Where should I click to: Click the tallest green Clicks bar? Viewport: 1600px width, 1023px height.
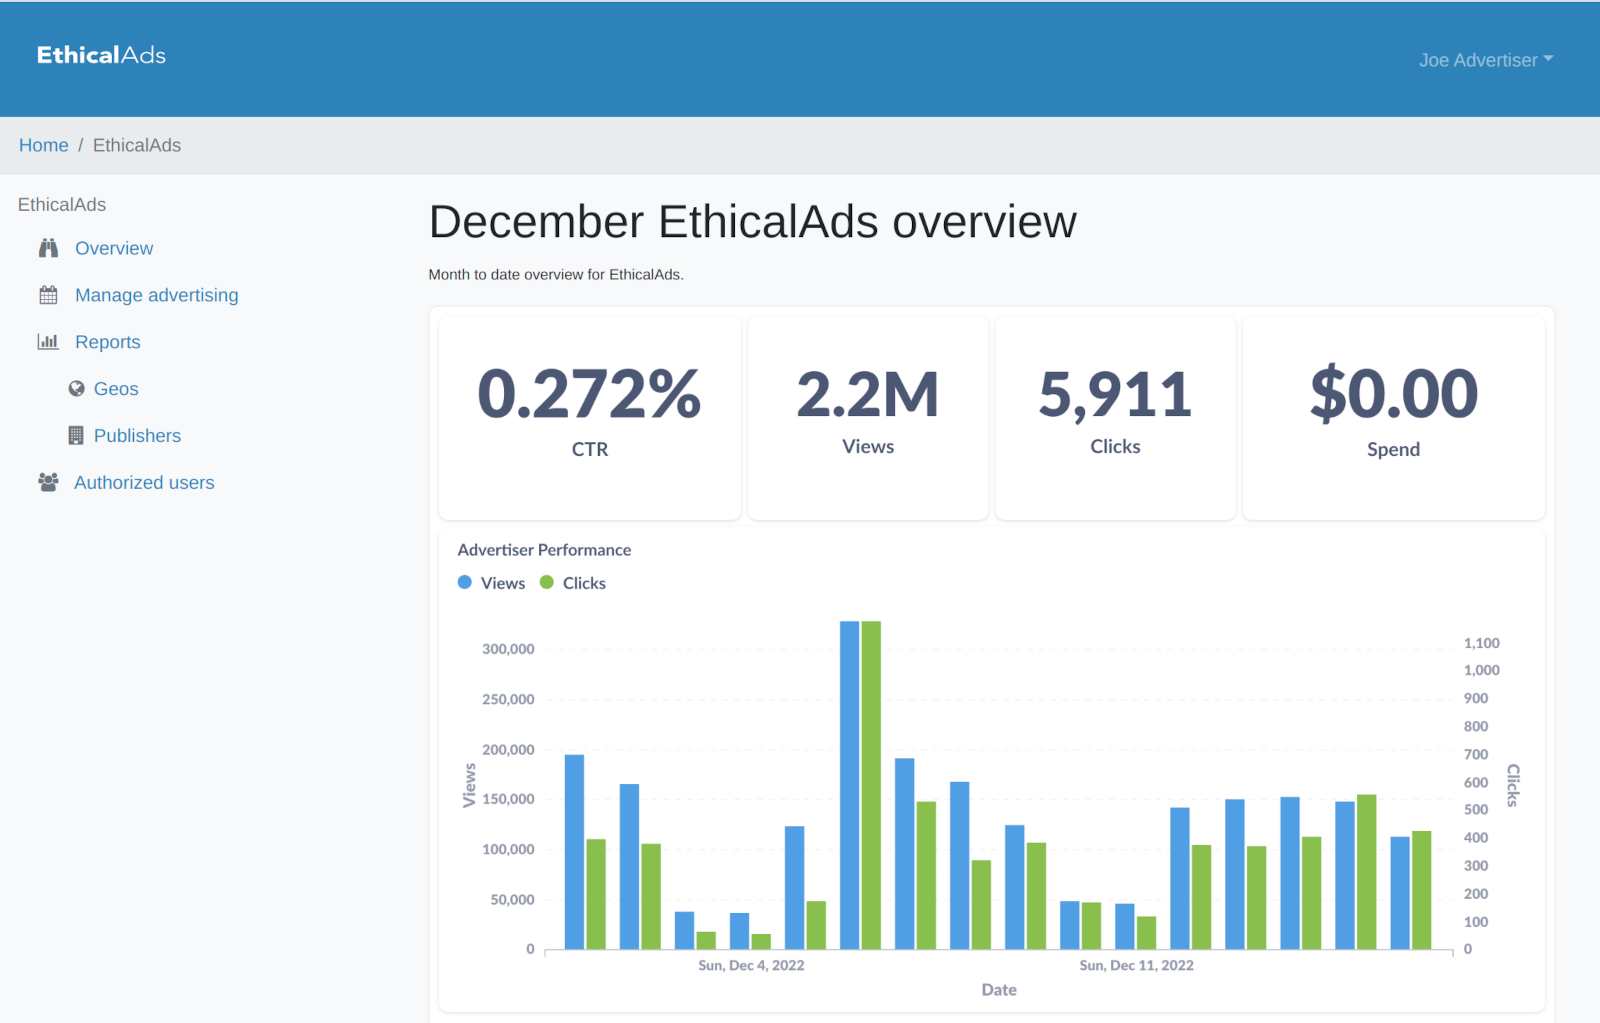(871, 785)
